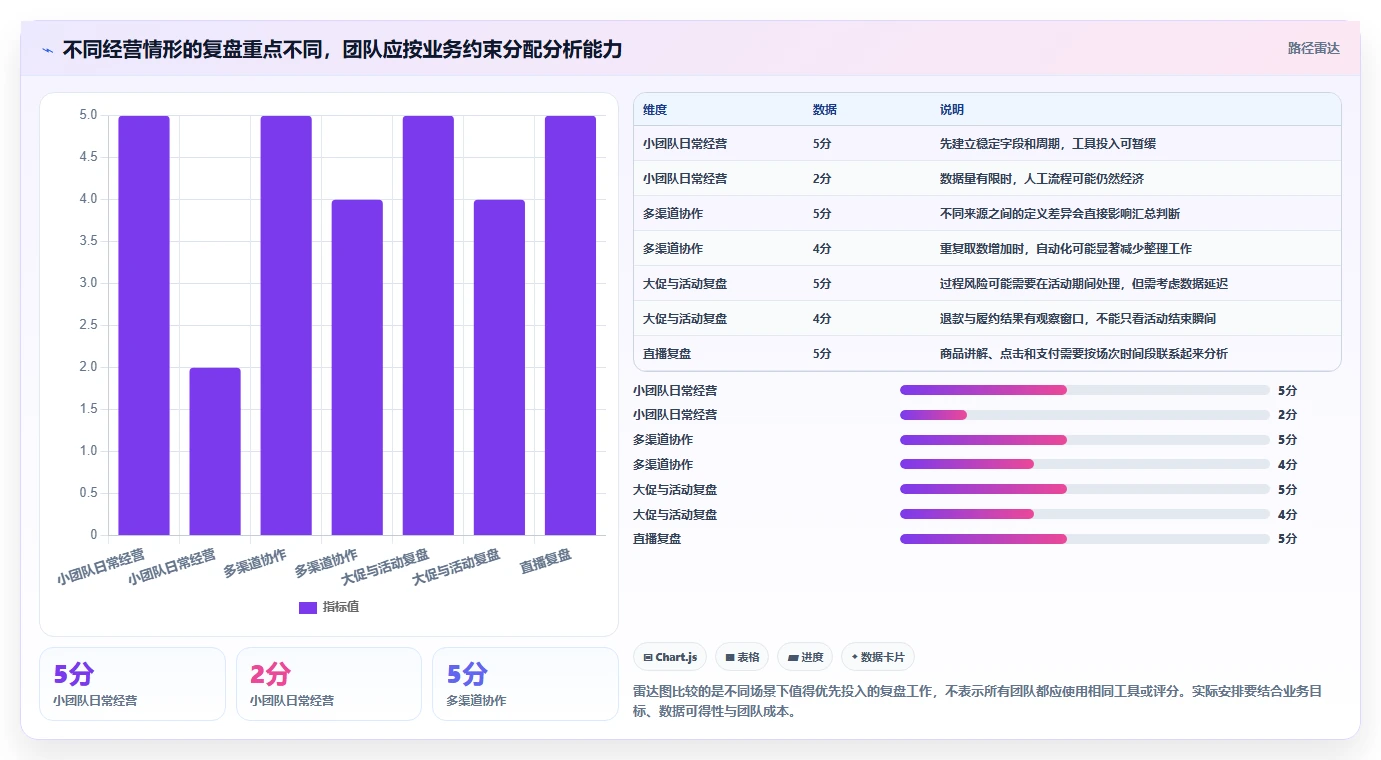Image resolution: width=1381 pixels, height=760 pixels.
Task: Select the 表格 chip
Action: click(x=742, y=657)
